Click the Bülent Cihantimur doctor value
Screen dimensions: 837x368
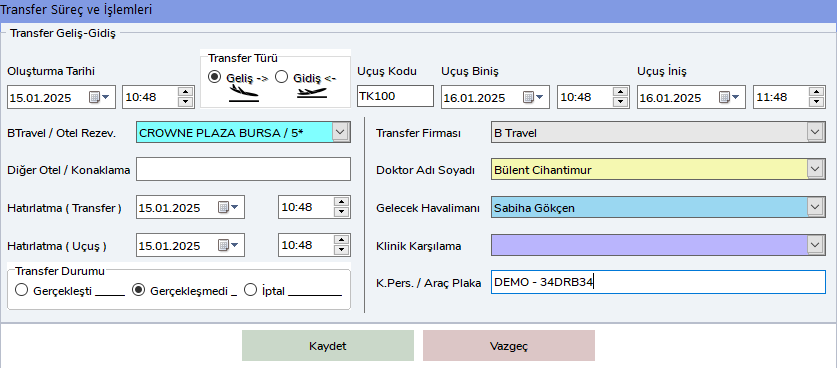[x=543, y=170]
